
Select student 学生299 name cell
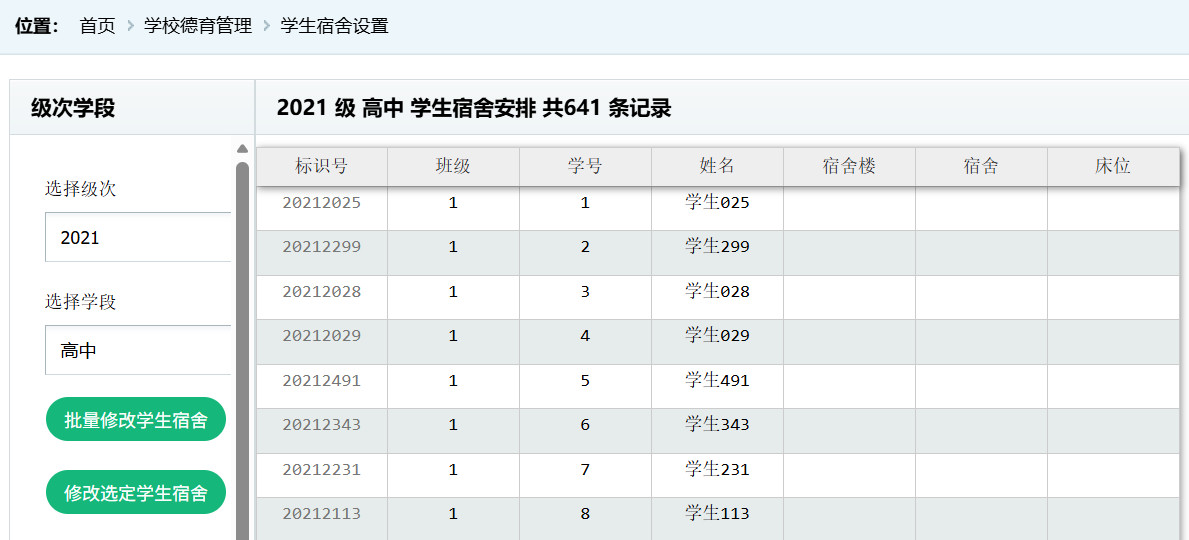pos(717,247)
